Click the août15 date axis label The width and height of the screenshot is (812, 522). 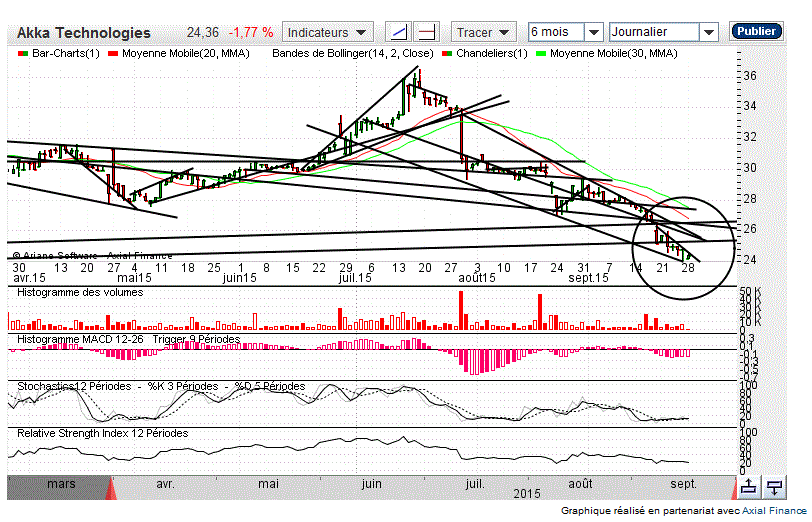(477, 278)
